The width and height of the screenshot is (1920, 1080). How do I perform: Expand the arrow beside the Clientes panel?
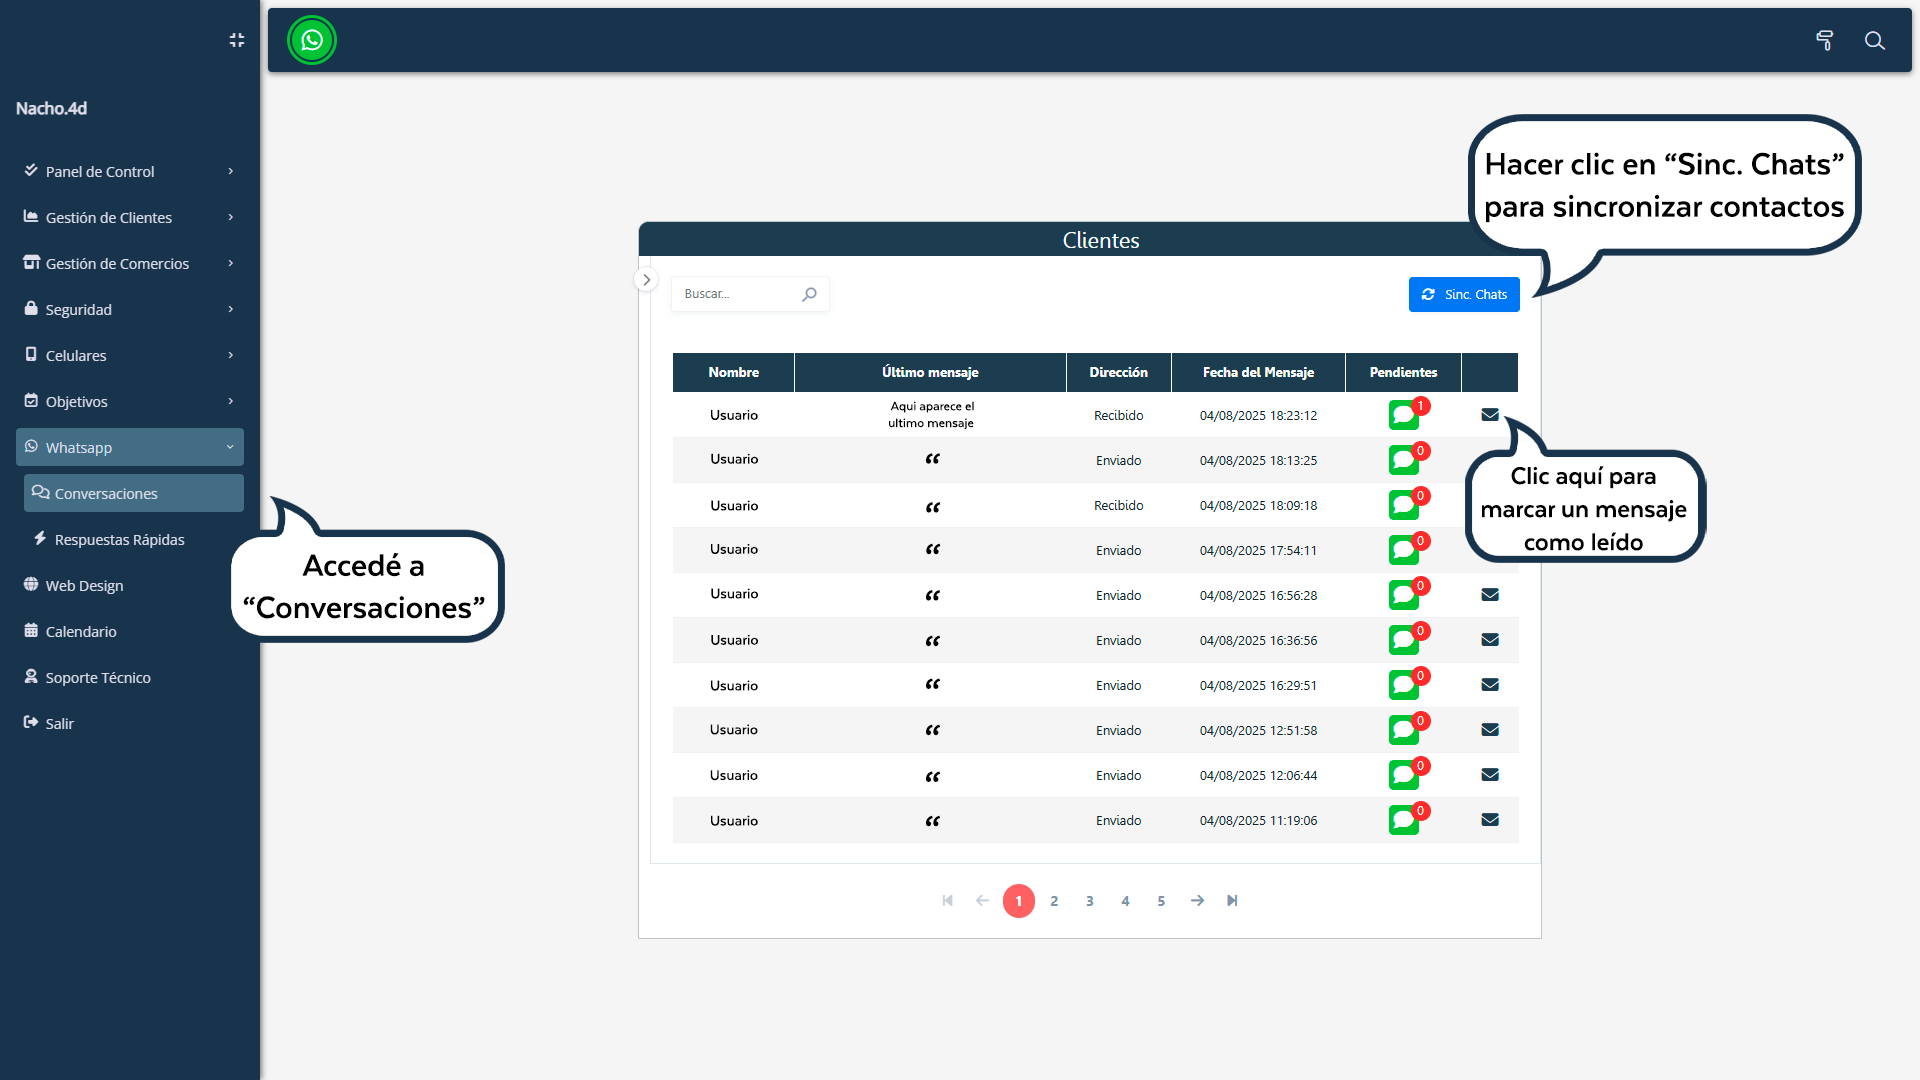[646, 279]
